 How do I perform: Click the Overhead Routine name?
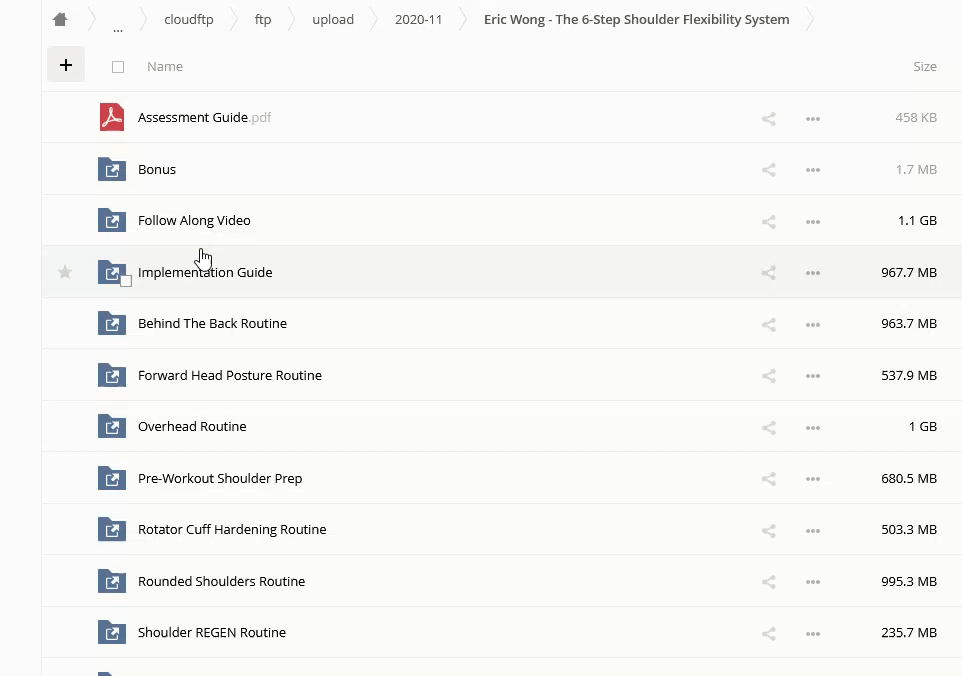click(192, 426)
